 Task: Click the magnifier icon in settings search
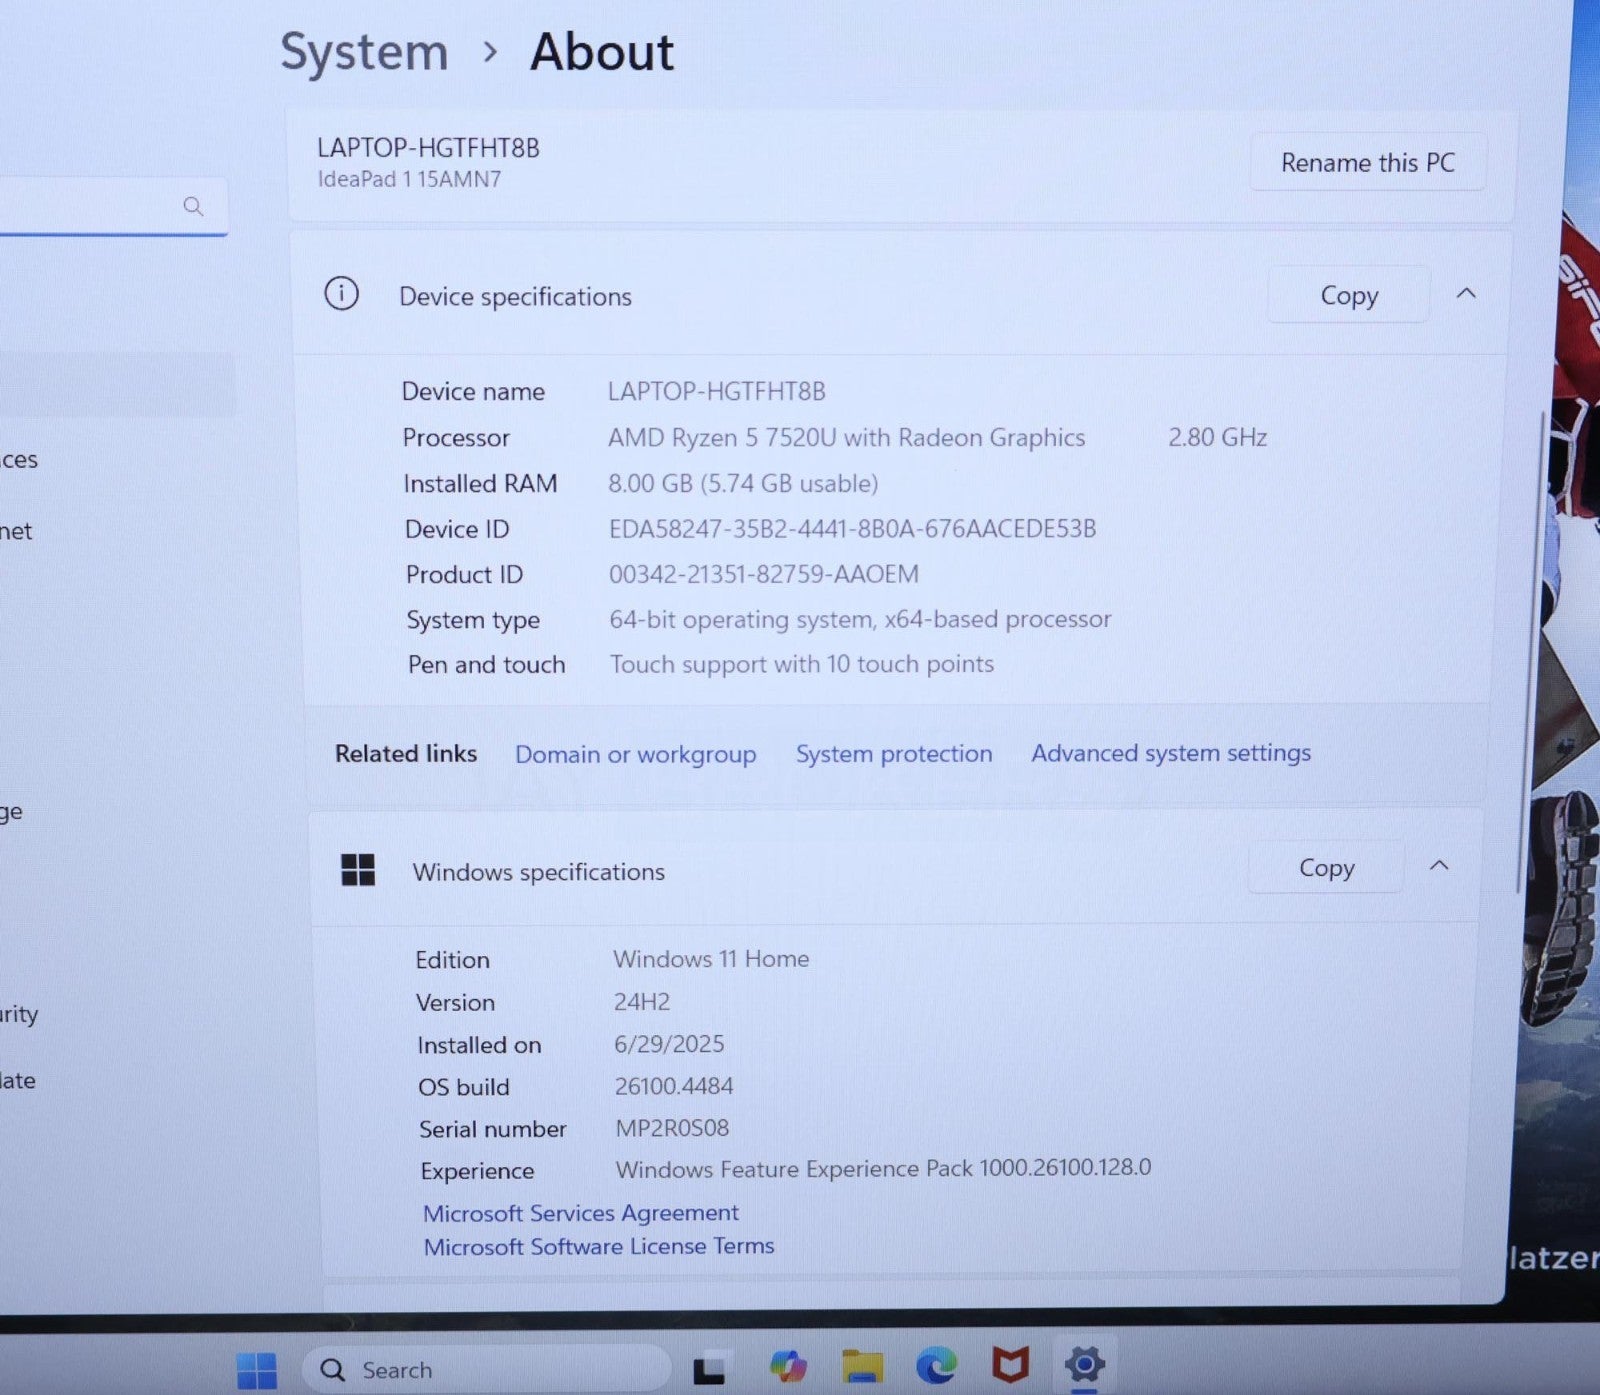[x=193, y=206]
